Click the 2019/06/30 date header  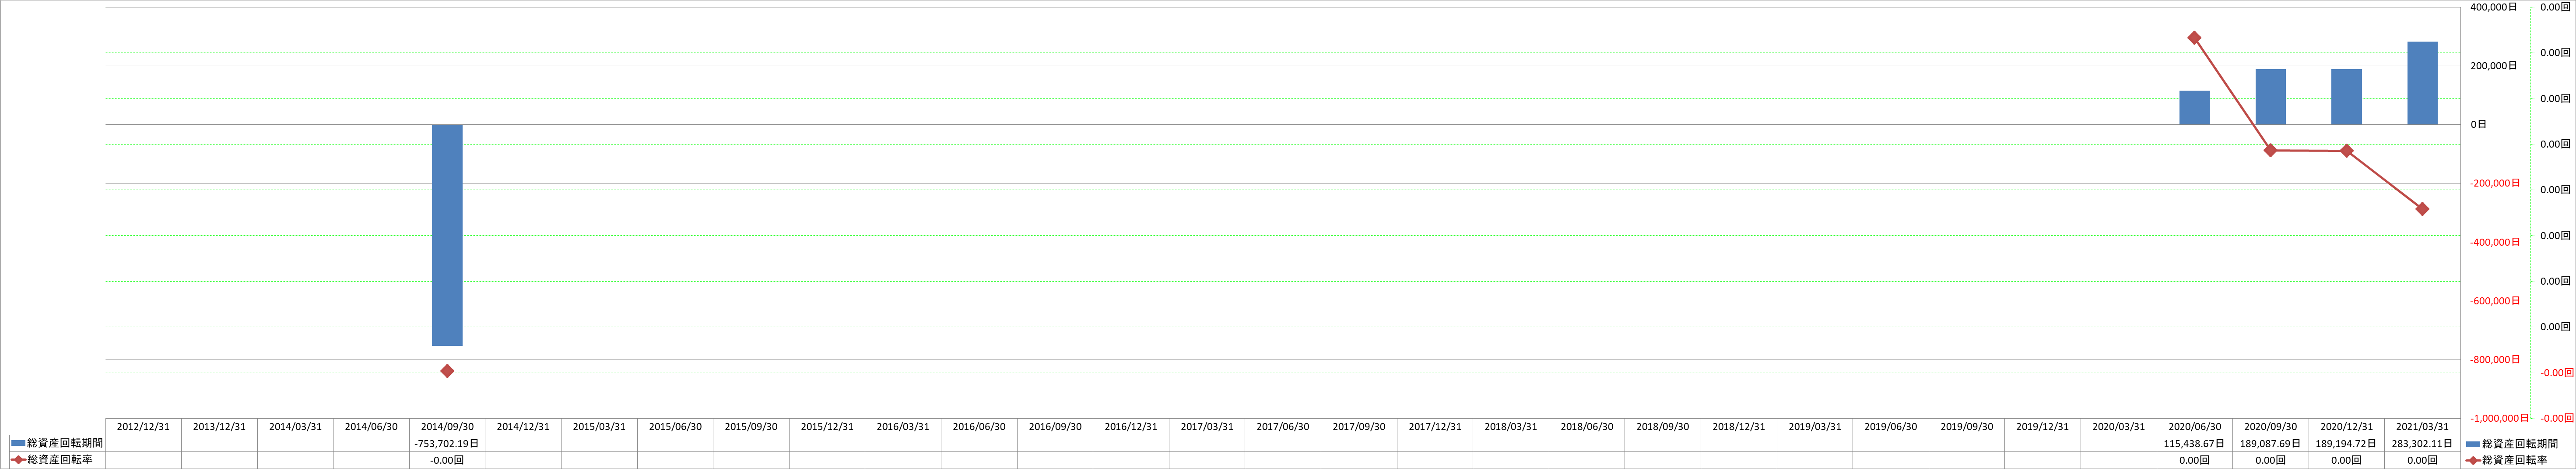point(1891,427)
